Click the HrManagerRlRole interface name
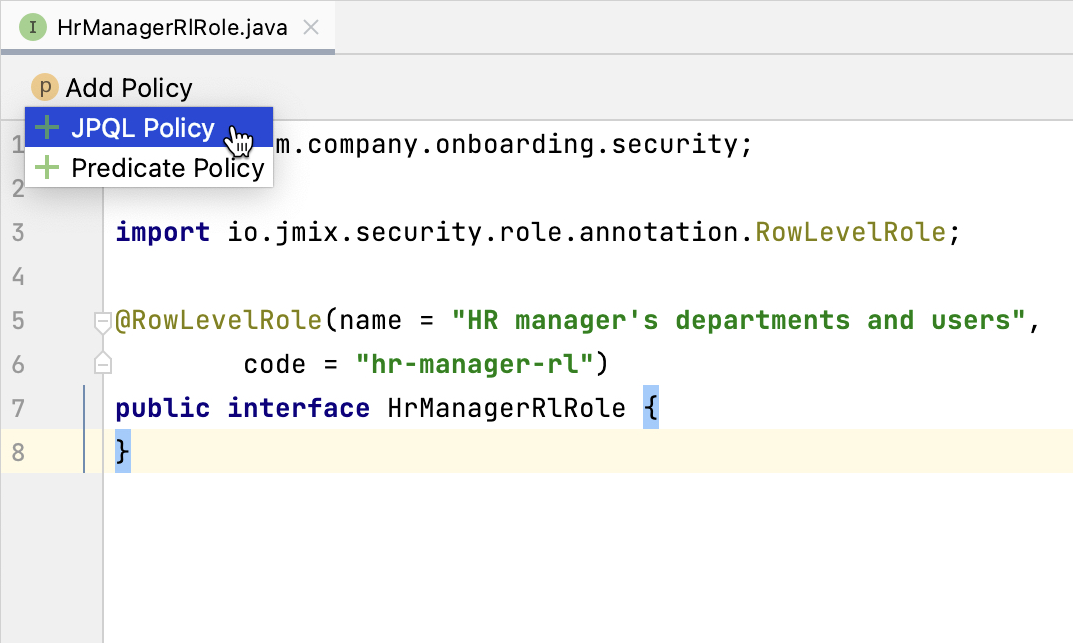This screenshot has height=643, width=1073. (506, 408)
